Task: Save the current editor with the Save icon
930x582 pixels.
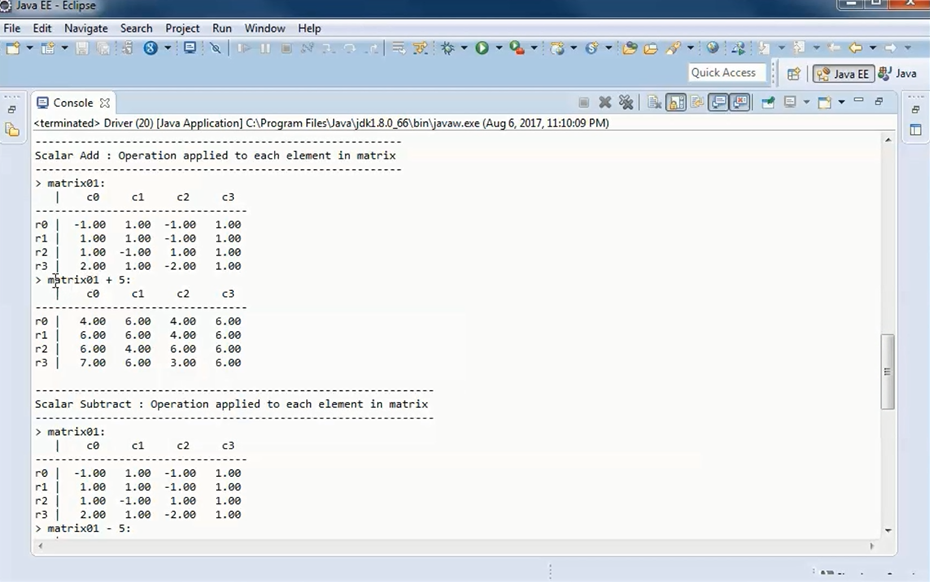Action: tap(82, 47)
